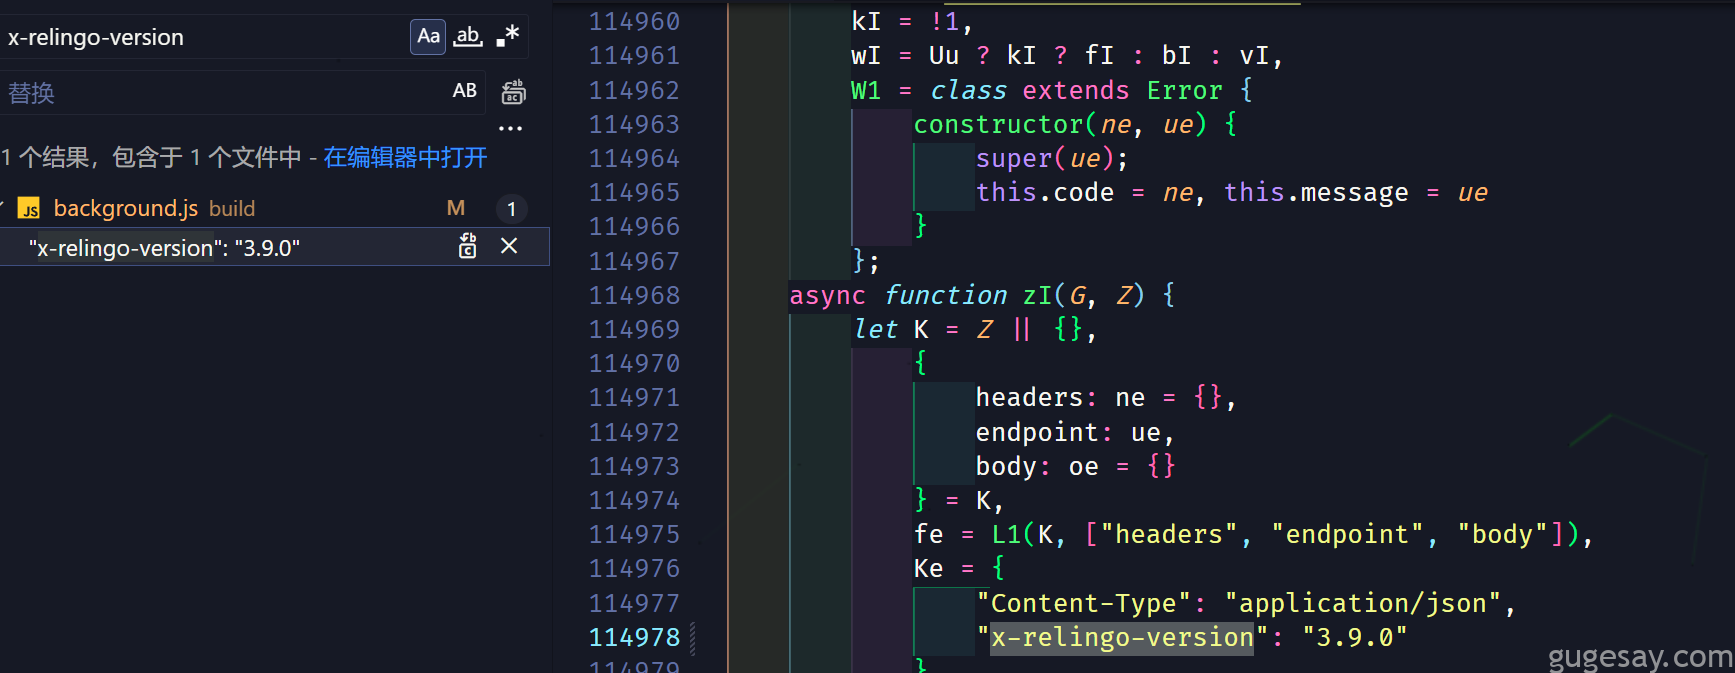Expand search details via three dots
Screen dimensions: 1735x673
pyautogui.click(x=511, y=128)
